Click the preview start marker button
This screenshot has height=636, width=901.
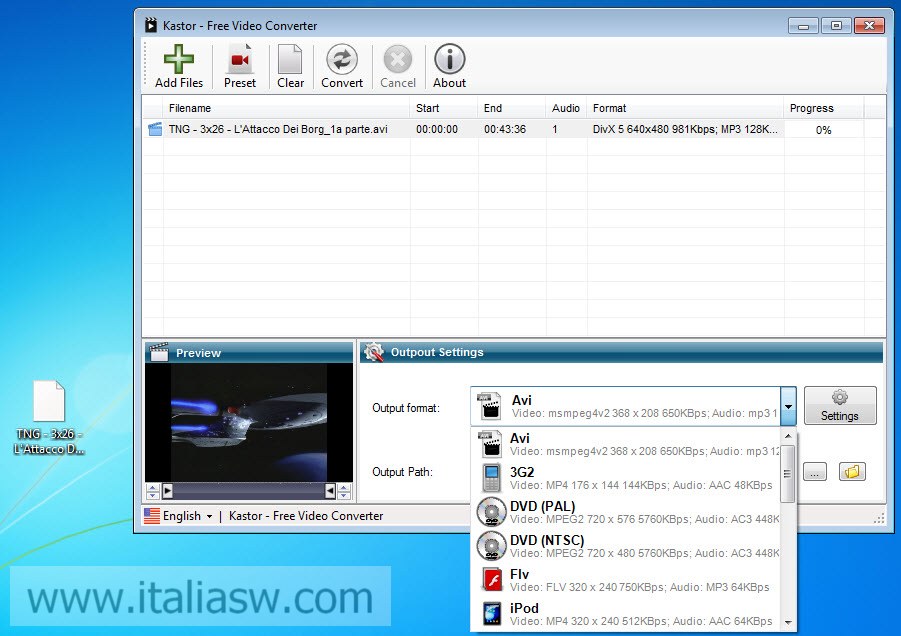click(x=168, y=491)
